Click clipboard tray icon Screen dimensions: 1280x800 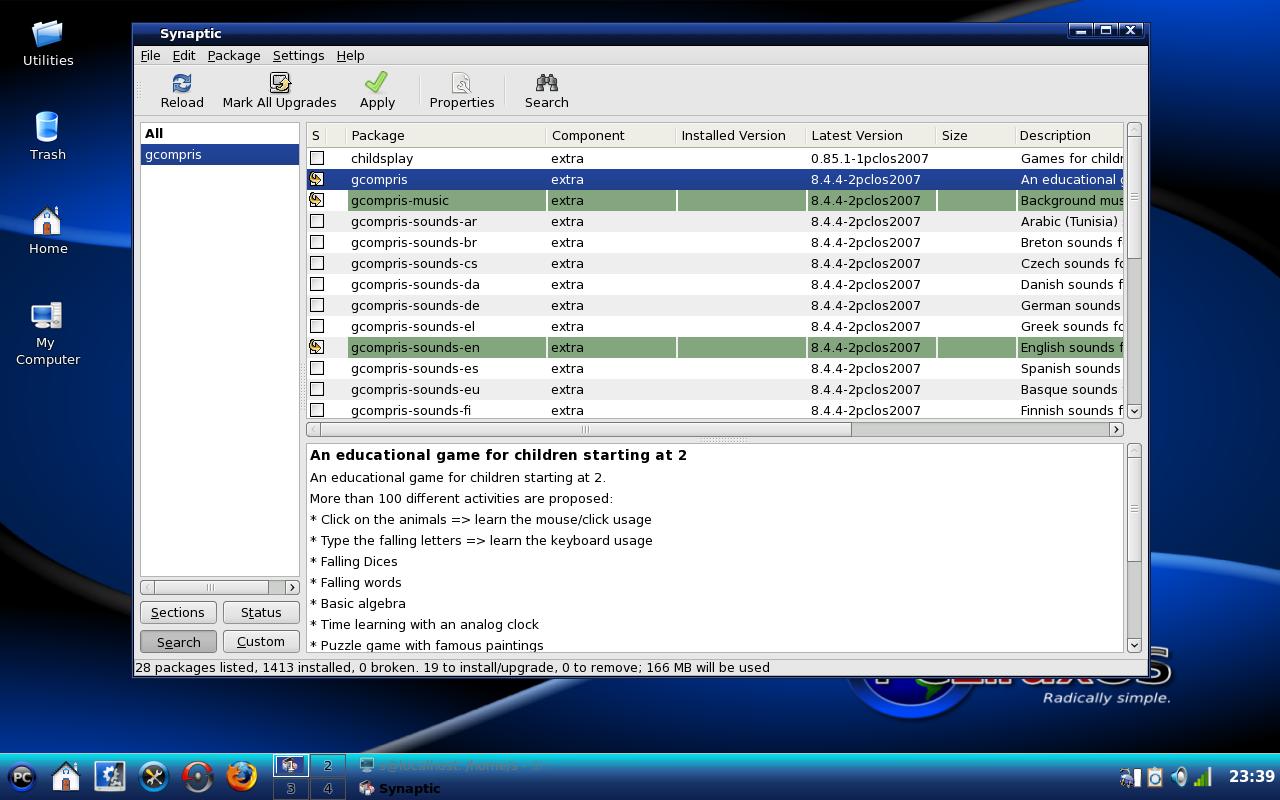1154,777
